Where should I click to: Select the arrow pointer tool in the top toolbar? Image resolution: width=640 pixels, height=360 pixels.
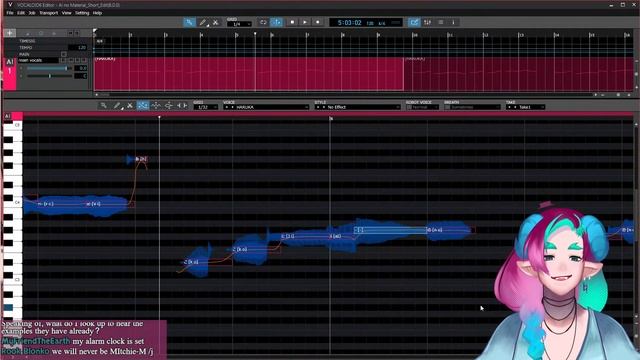pyautogui.click(x=189, y=22)
